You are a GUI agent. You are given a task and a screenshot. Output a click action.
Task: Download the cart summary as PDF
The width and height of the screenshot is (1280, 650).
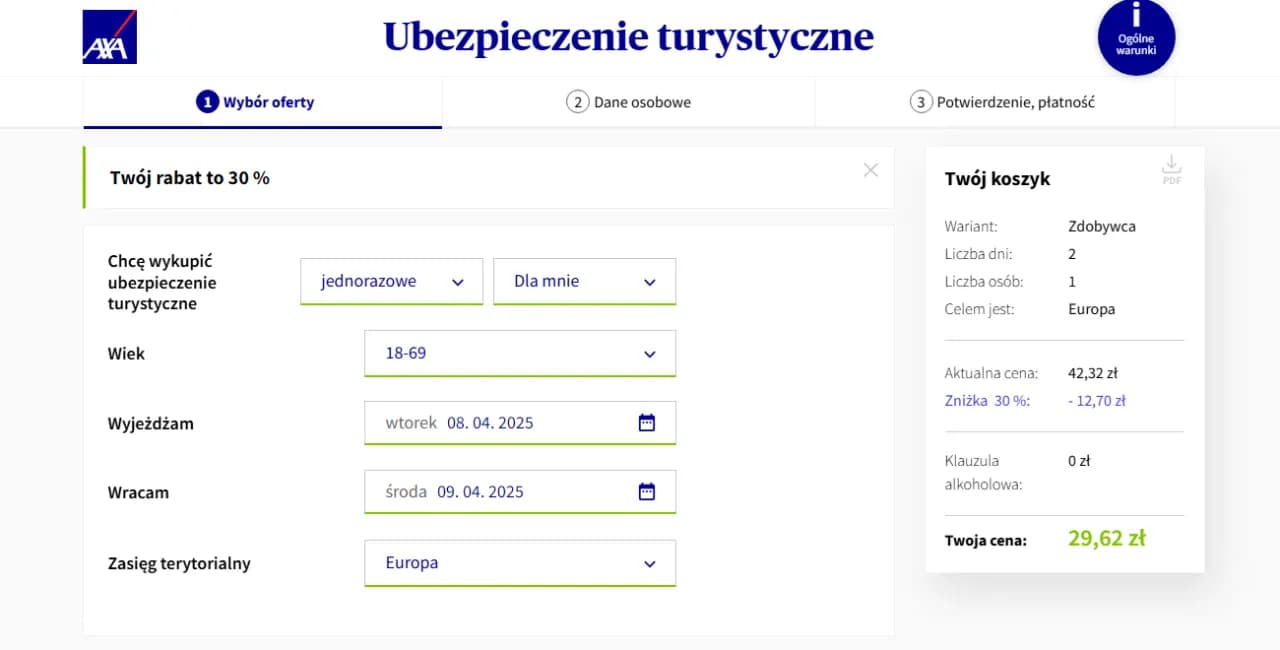1171,168
